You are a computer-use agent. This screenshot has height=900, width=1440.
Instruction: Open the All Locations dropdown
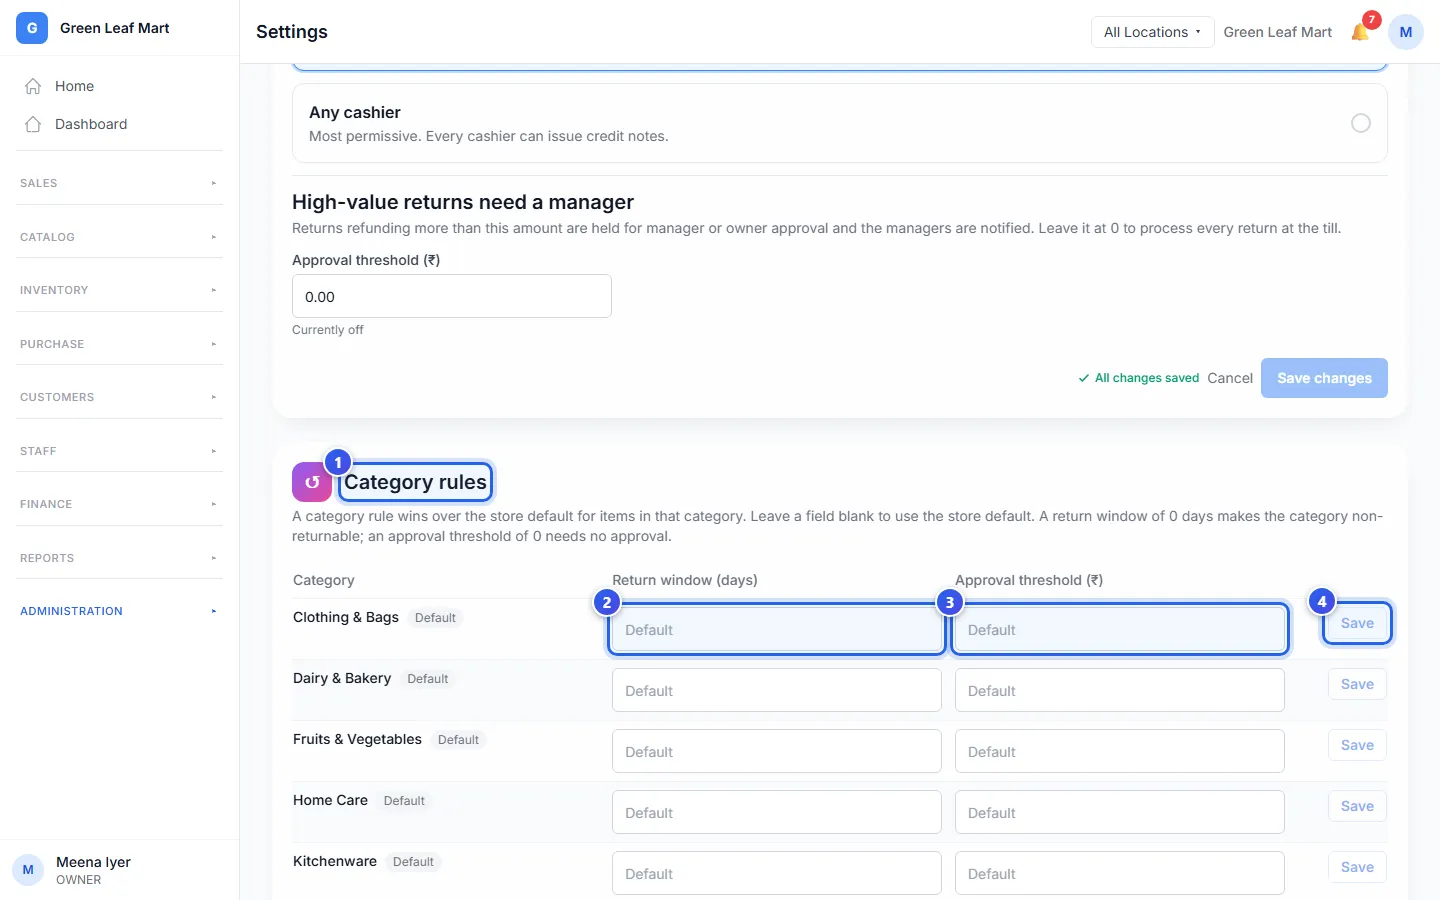[x=1152, y=32]
